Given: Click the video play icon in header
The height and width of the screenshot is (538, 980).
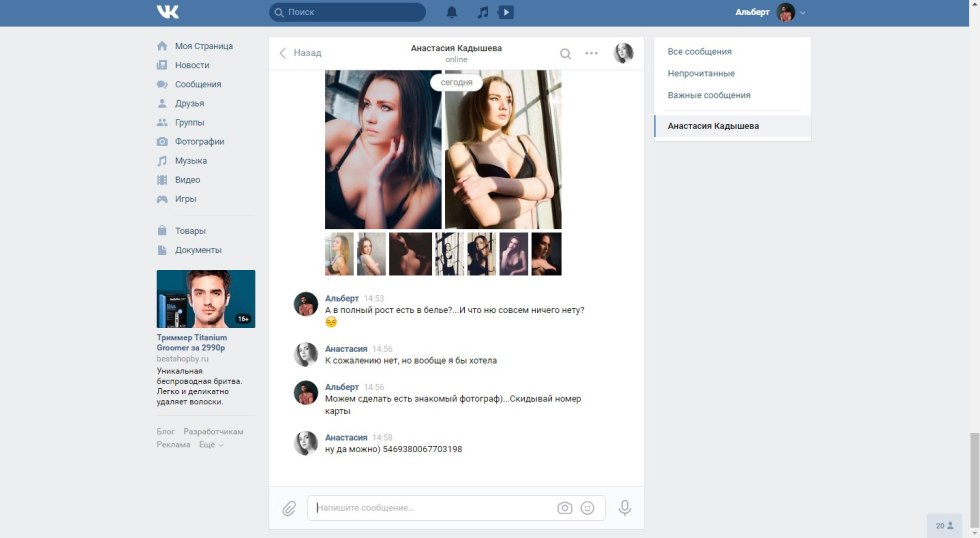Looking at the screenshot, I should [506, 12].
